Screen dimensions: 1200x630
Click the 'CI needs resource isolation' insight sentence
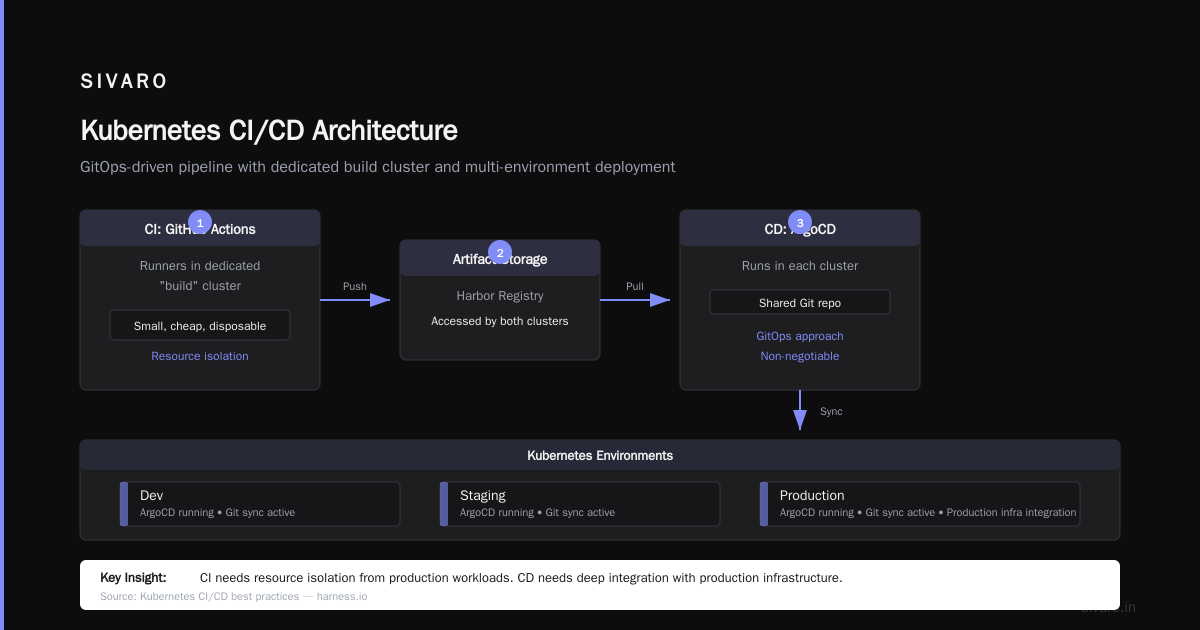[x=521, y=578]
